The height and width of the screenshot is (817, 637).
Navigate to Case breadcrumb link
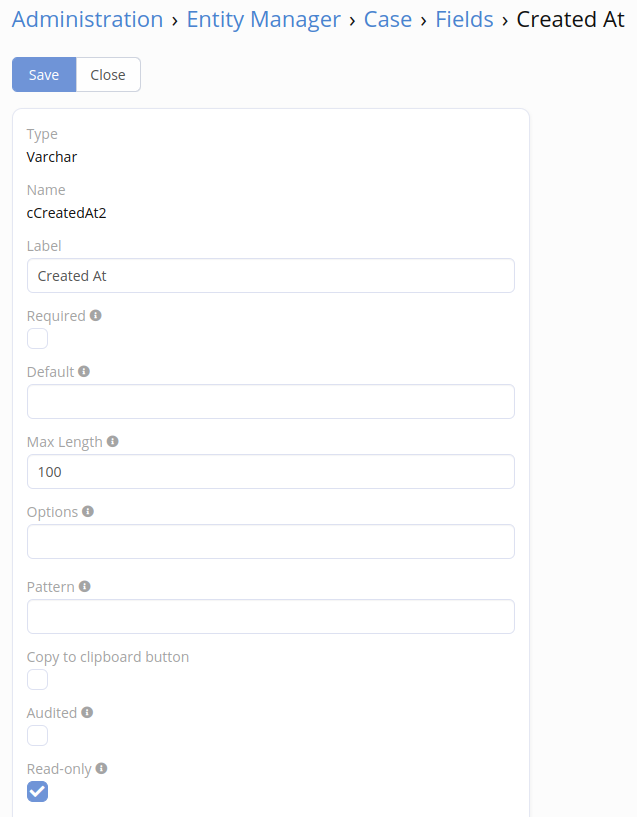[x=388, y=20]
